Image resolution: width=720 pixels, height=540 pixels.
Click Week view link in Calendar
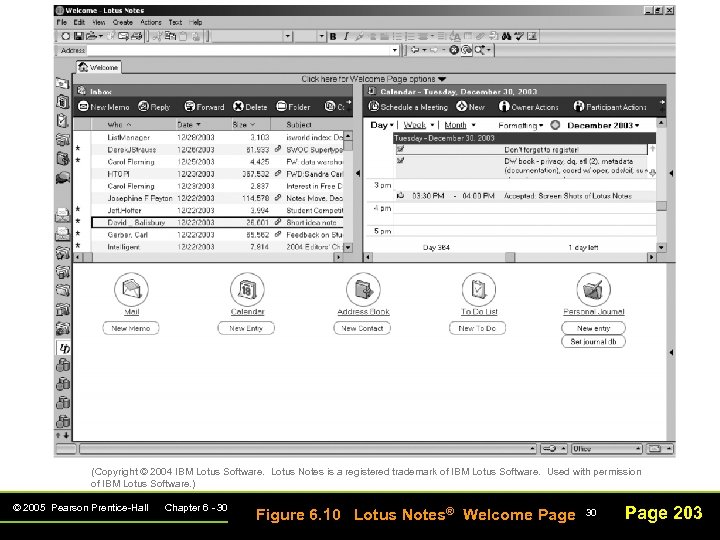(415, 125)
